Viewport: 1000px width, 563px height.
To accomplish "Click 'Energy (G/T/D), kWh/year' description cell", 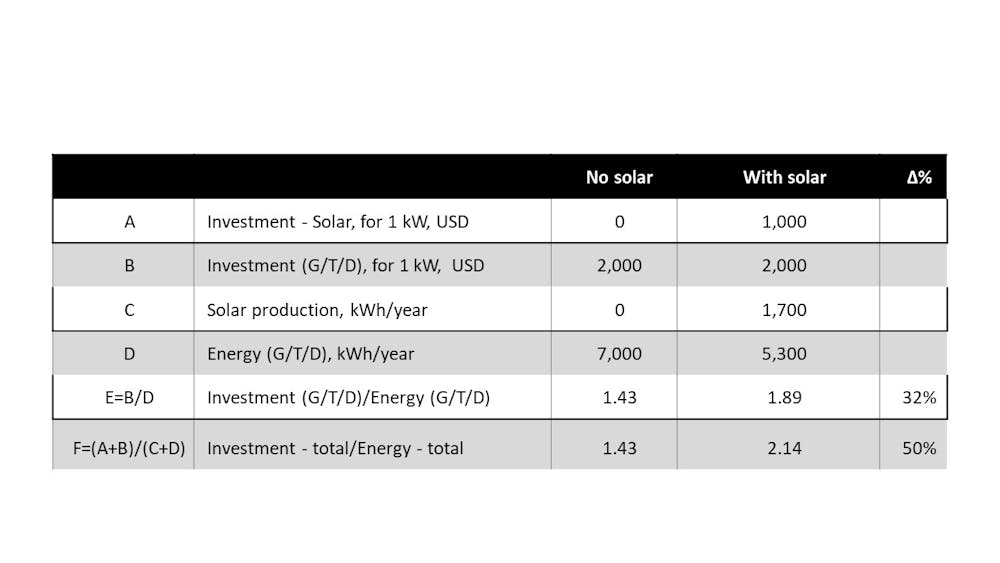I will (310, 354).
